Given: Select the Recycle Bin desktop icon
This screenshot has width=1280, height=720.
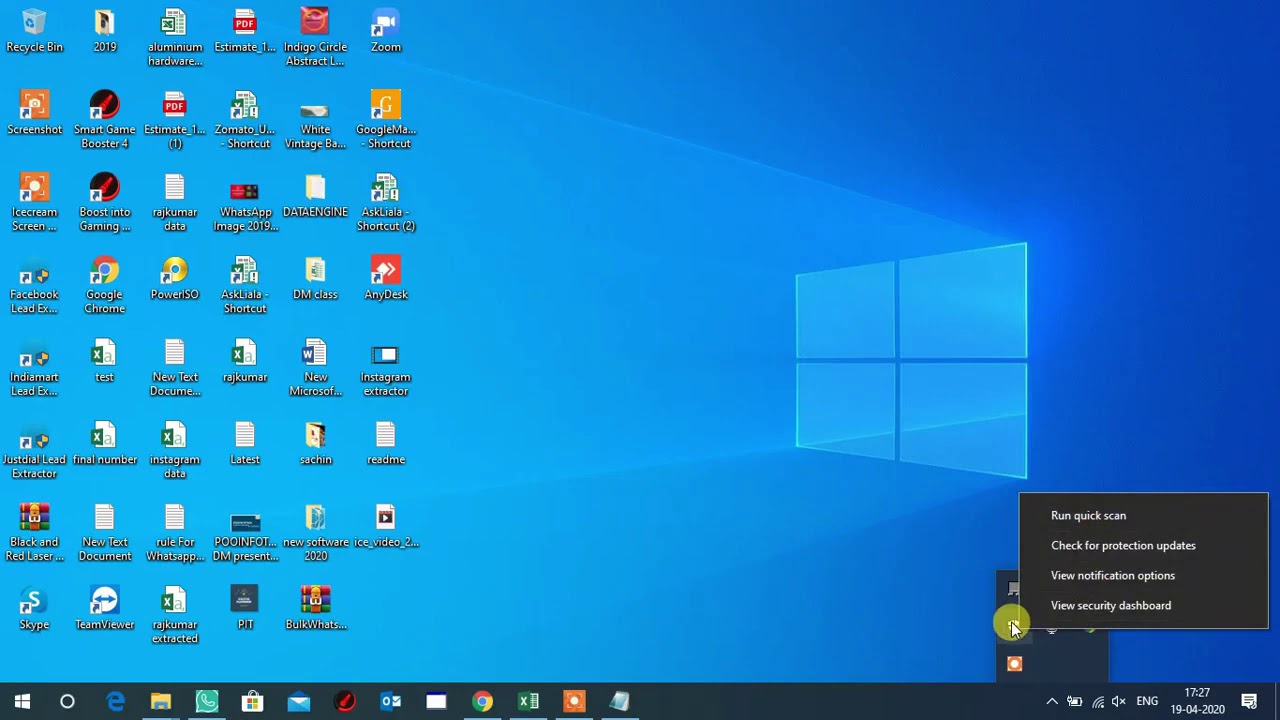Looking at the screenshot, I should [34, 31].
